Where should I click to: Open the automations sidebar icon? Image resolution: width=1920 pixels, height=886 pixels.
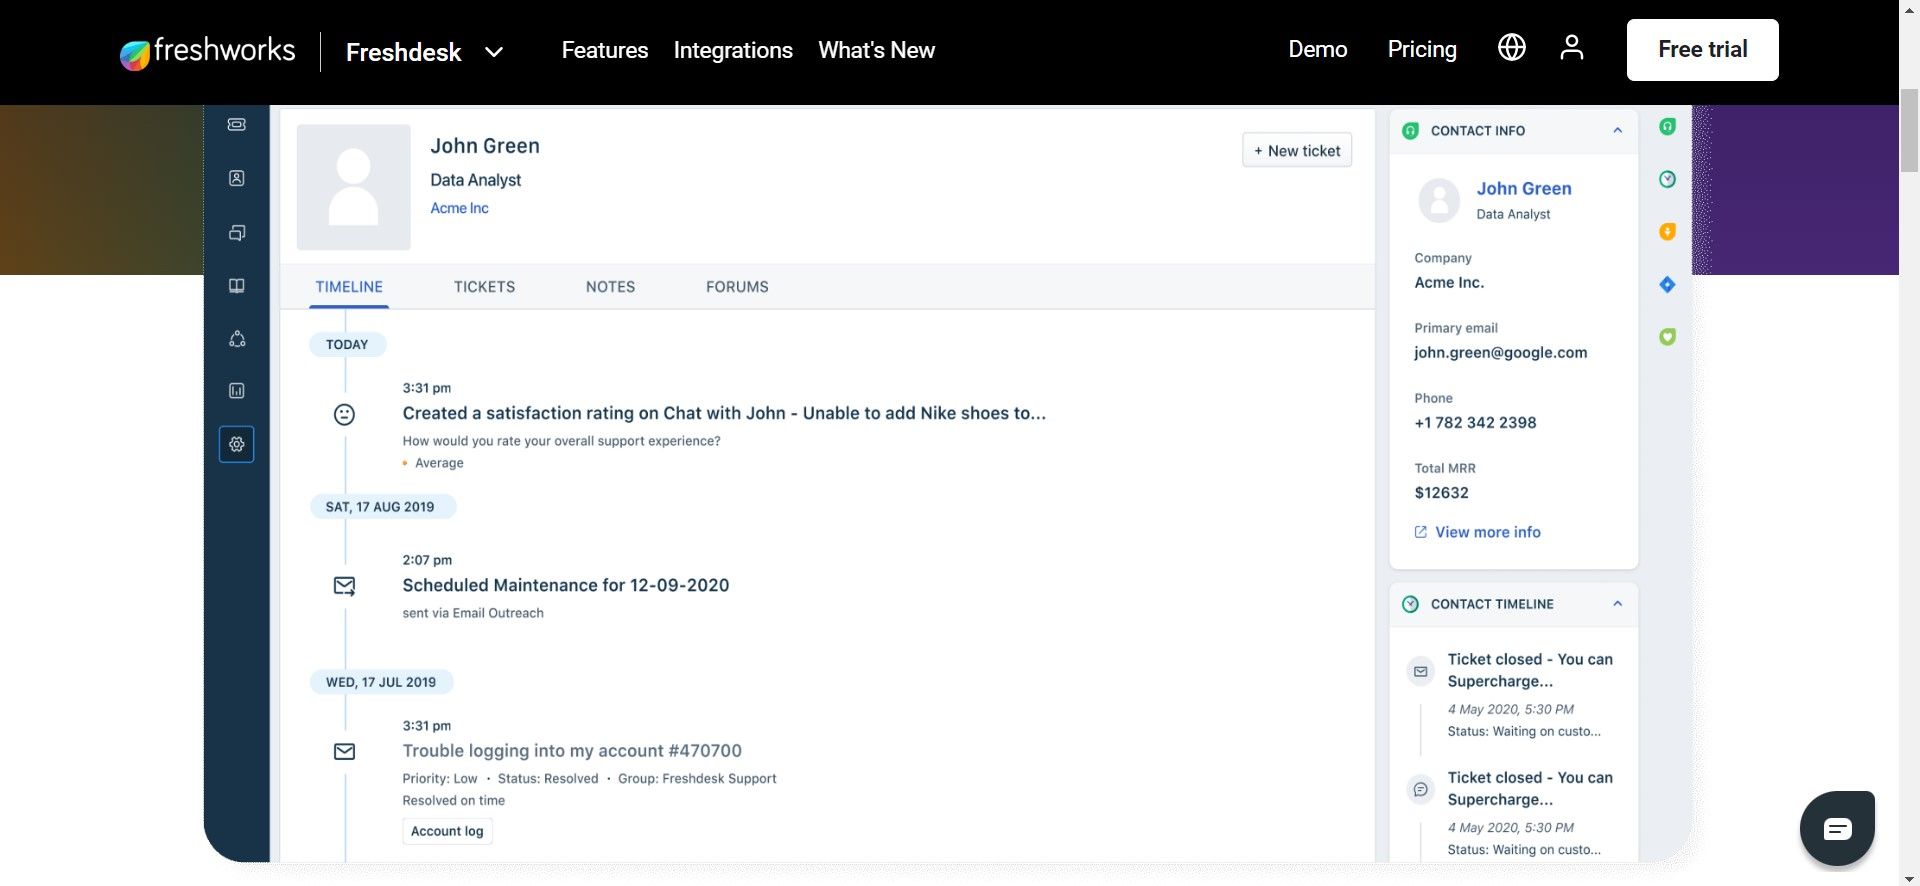pos(237,339)
